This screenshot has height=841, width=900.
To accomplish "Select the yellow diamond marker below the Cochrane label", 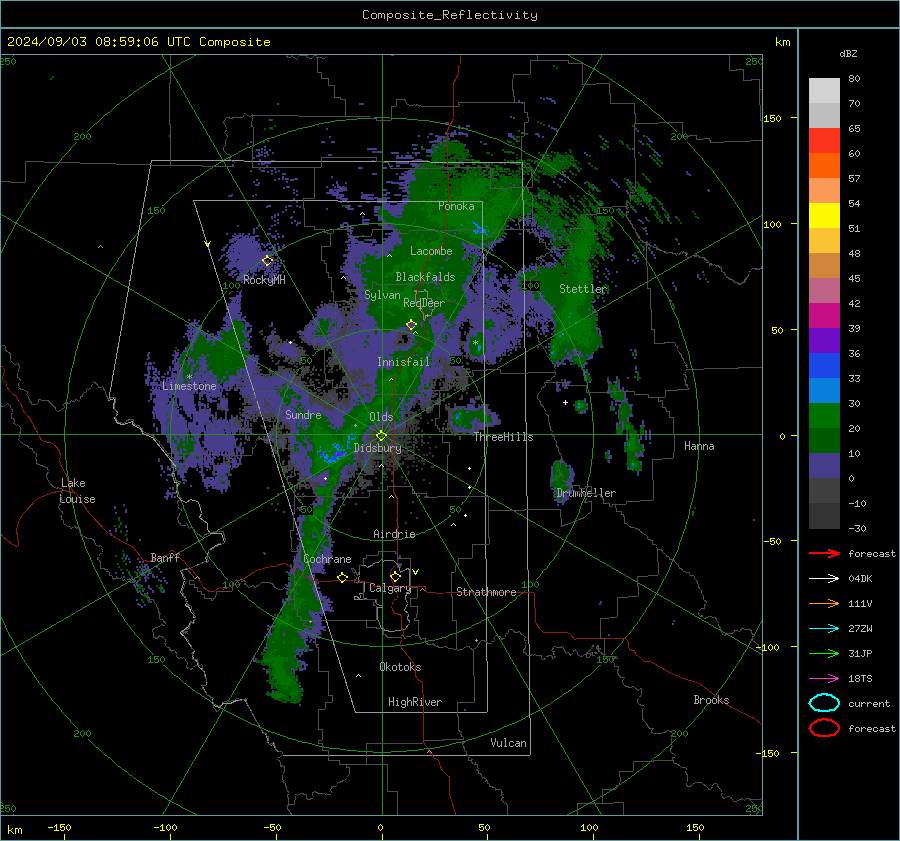I will click(x=343, y=577).
